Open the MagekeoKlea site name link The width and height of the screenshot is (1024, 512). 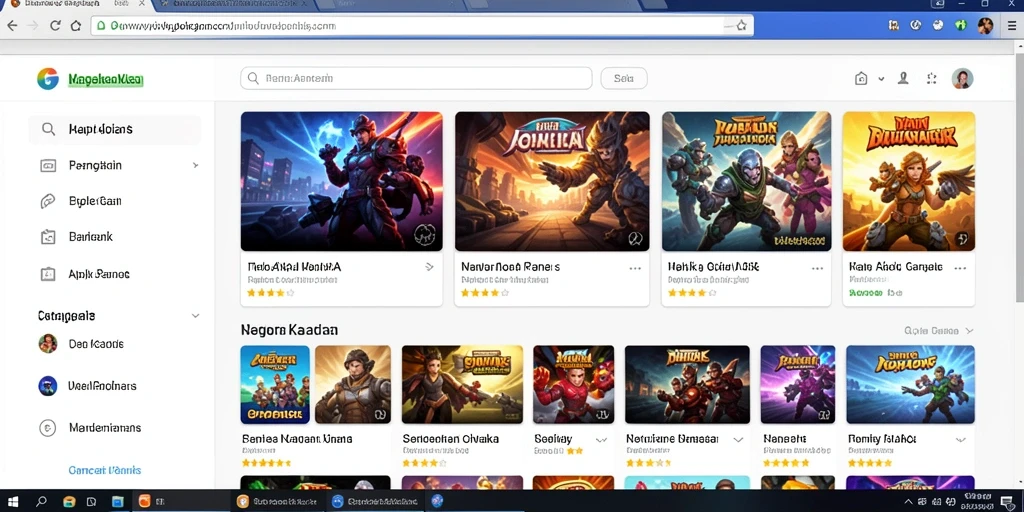coord(105,80)
